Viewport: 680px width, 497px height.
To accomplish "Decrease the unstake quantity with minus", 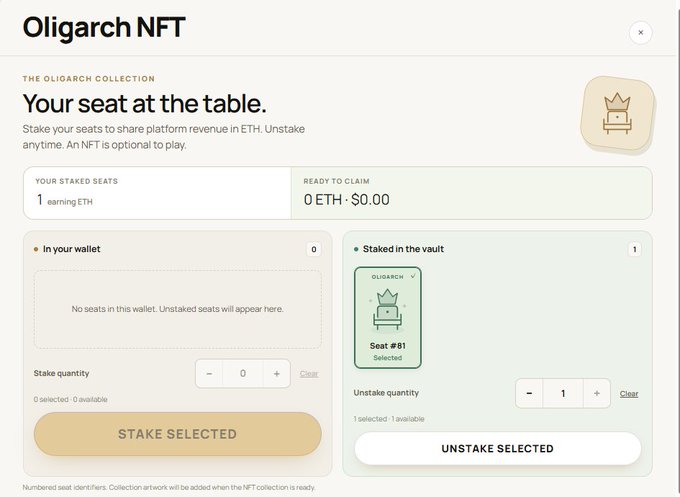I will 529,393.
